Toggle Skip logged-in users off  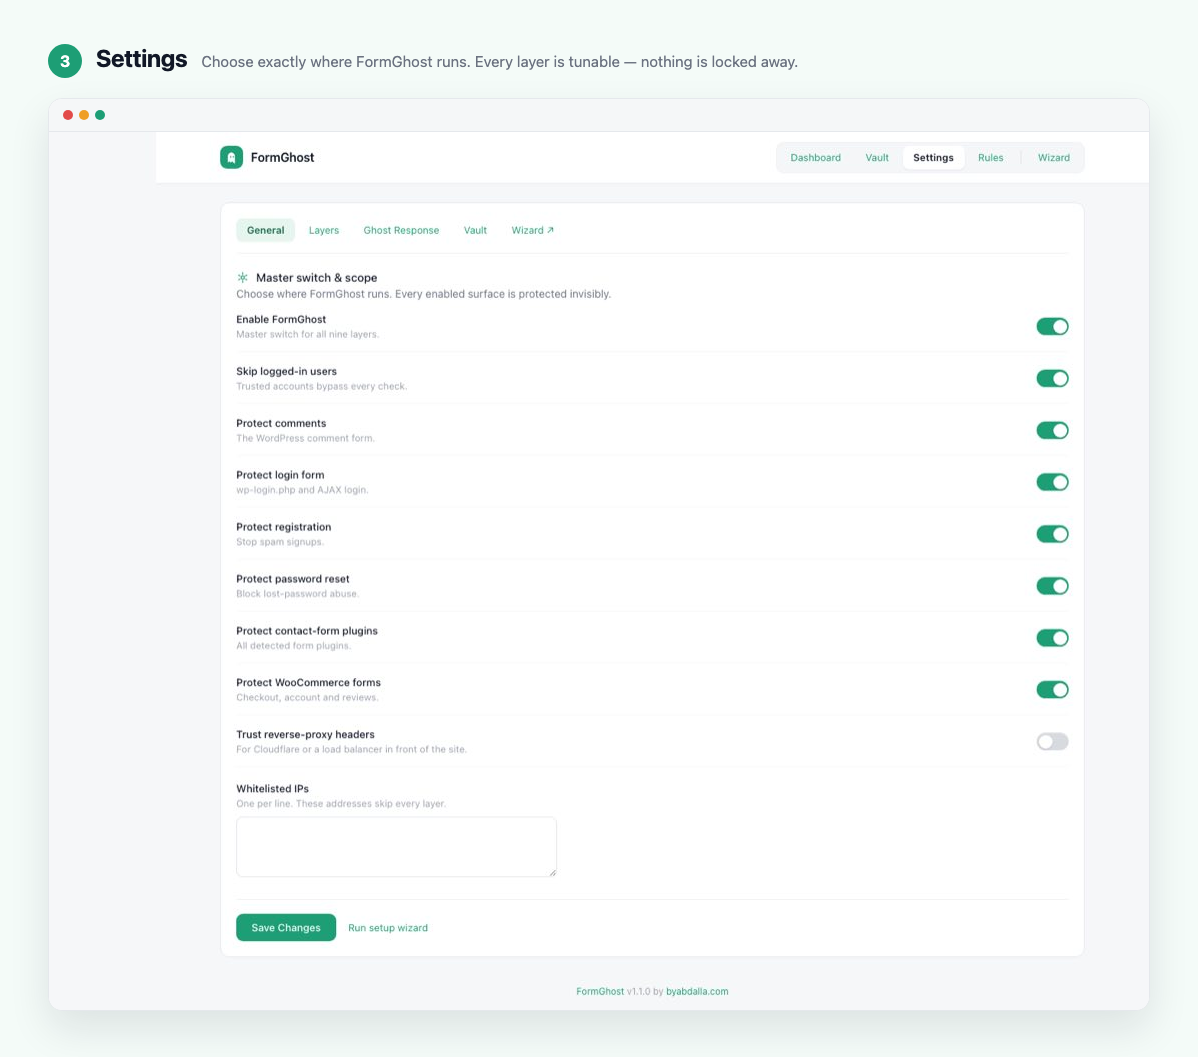(1052, 378)
